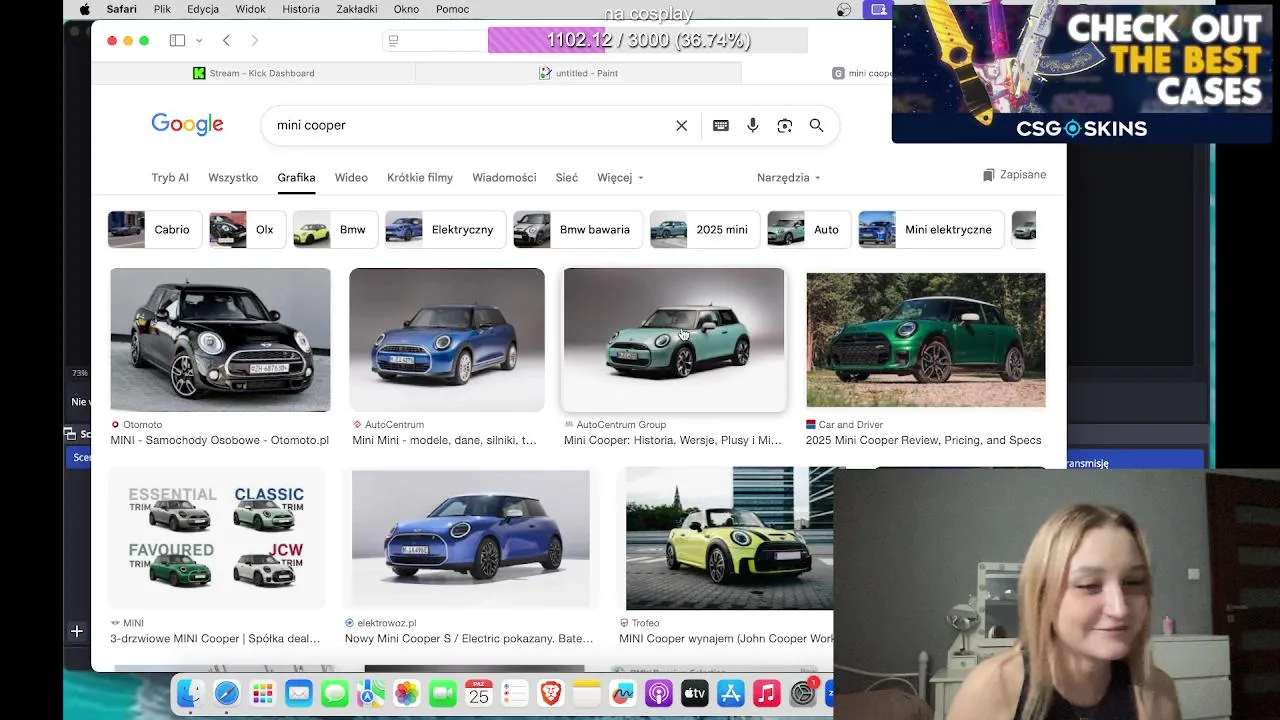Filter images by the Auto chip

808,229
